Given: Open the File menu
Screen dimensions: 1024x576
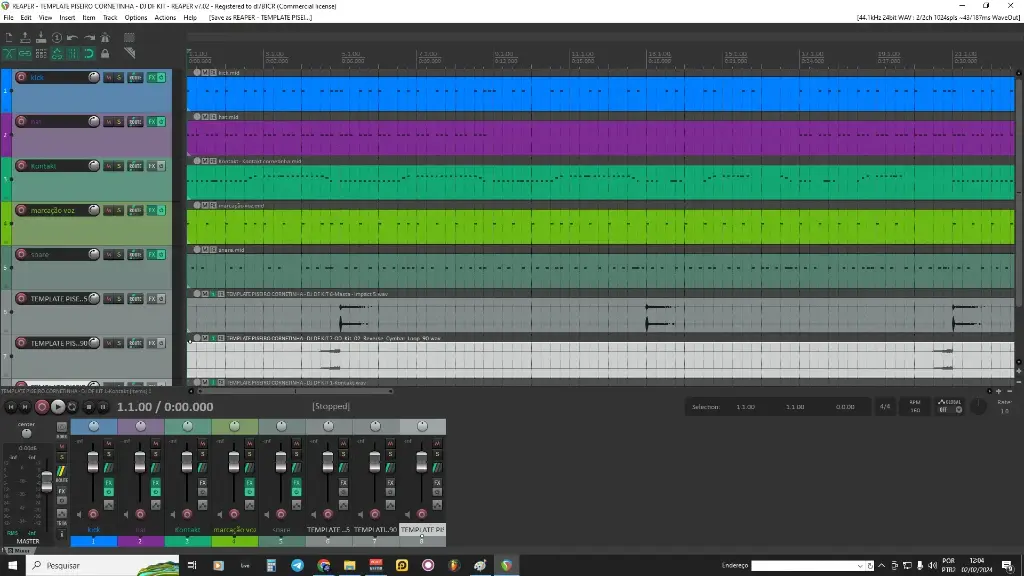Looking at the screenshot, I should 8,18.
